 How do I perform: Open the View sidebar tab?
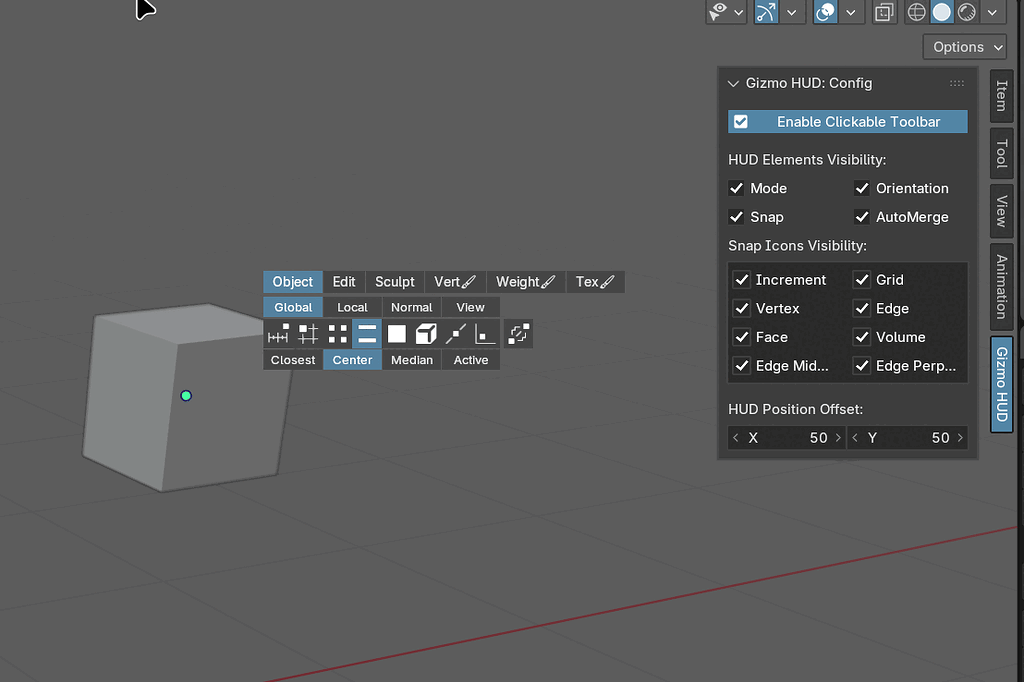coord(1001,212)
